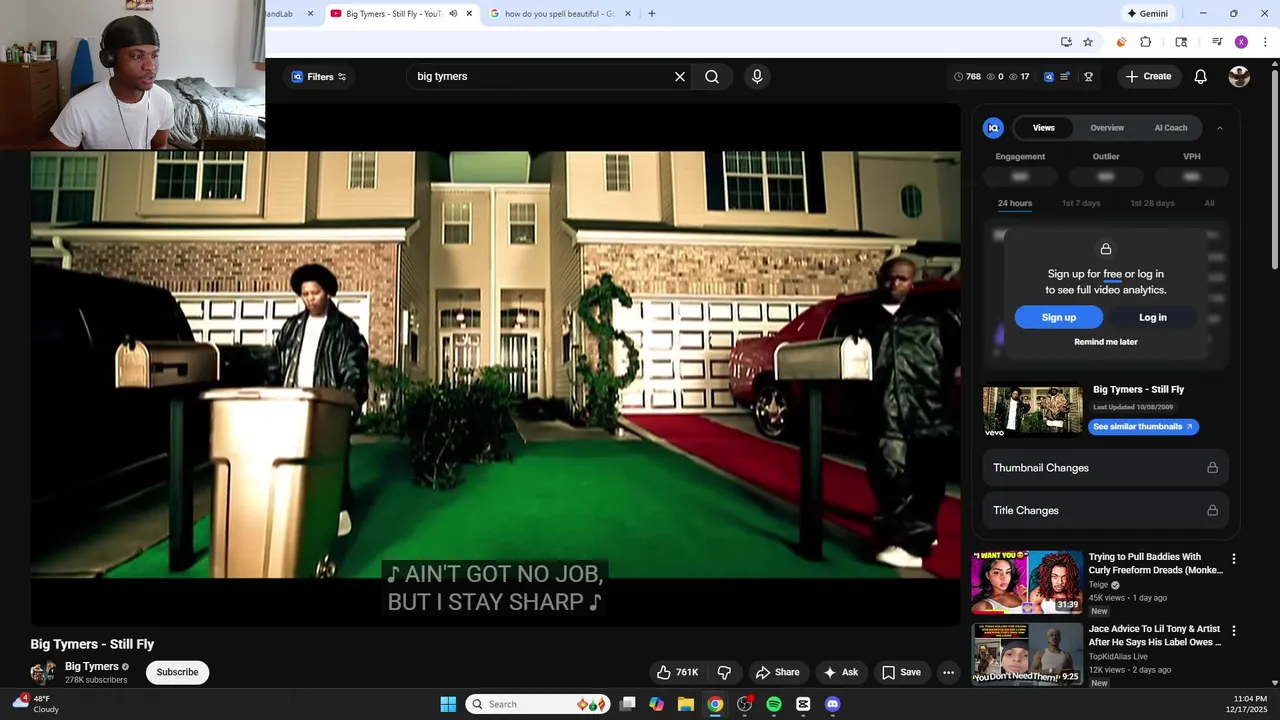1280x720 pixels.
Task: Open Discord from the taskbar
Action: coord(832,704)
